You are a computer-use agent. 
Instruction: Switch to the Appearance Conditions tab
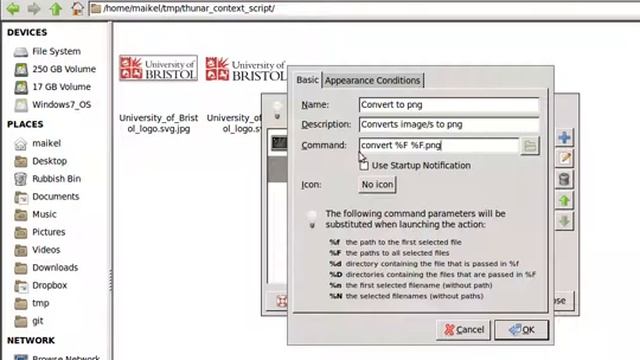(x=372, y=80)
